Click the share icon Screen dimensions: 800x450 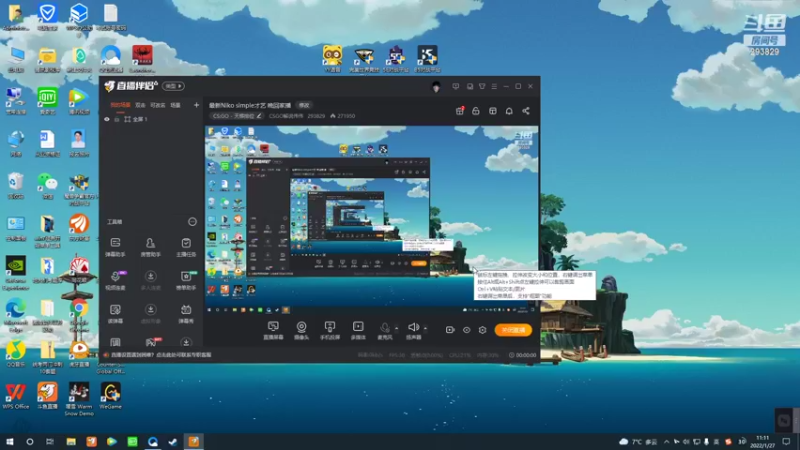coord(526,111)
